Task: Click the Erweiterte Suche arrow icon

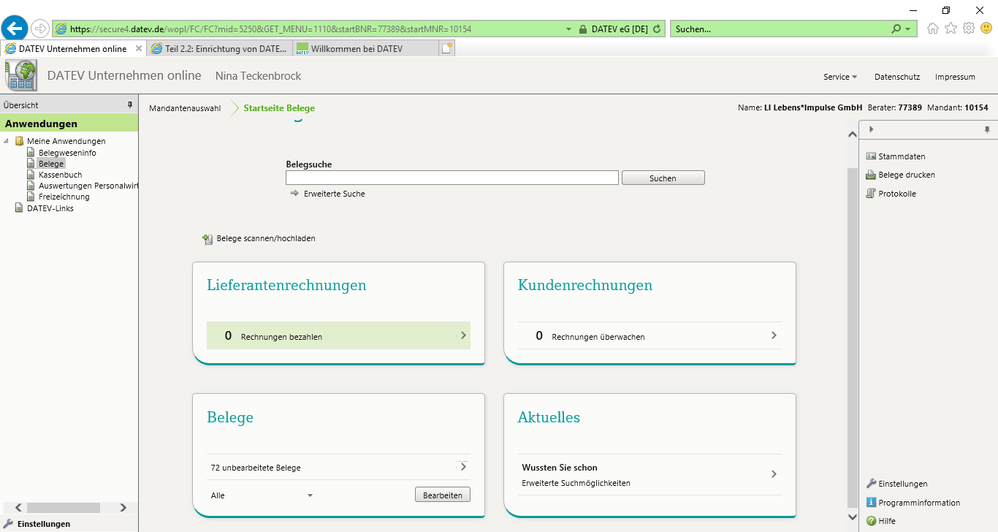Action: coord(294,193)
